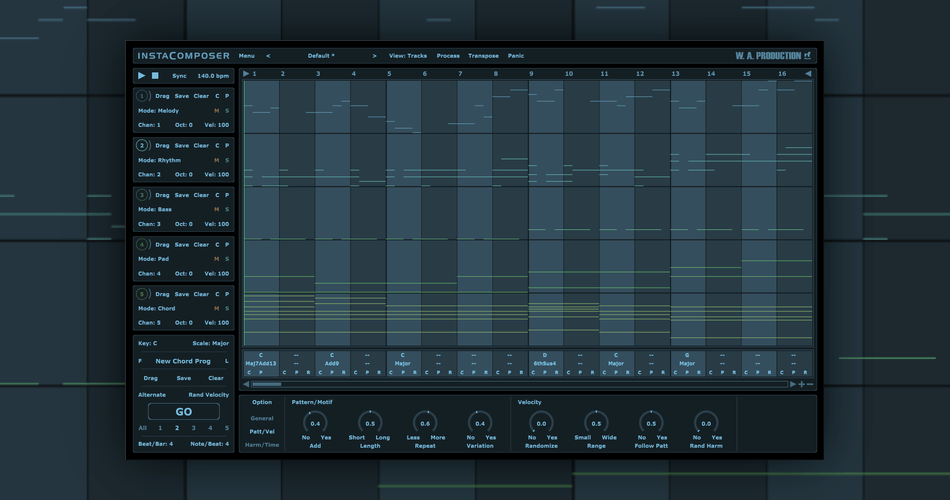Solo track 3 Bass
Viewport: 950px width, 500px height.
(x=227, y=210)
